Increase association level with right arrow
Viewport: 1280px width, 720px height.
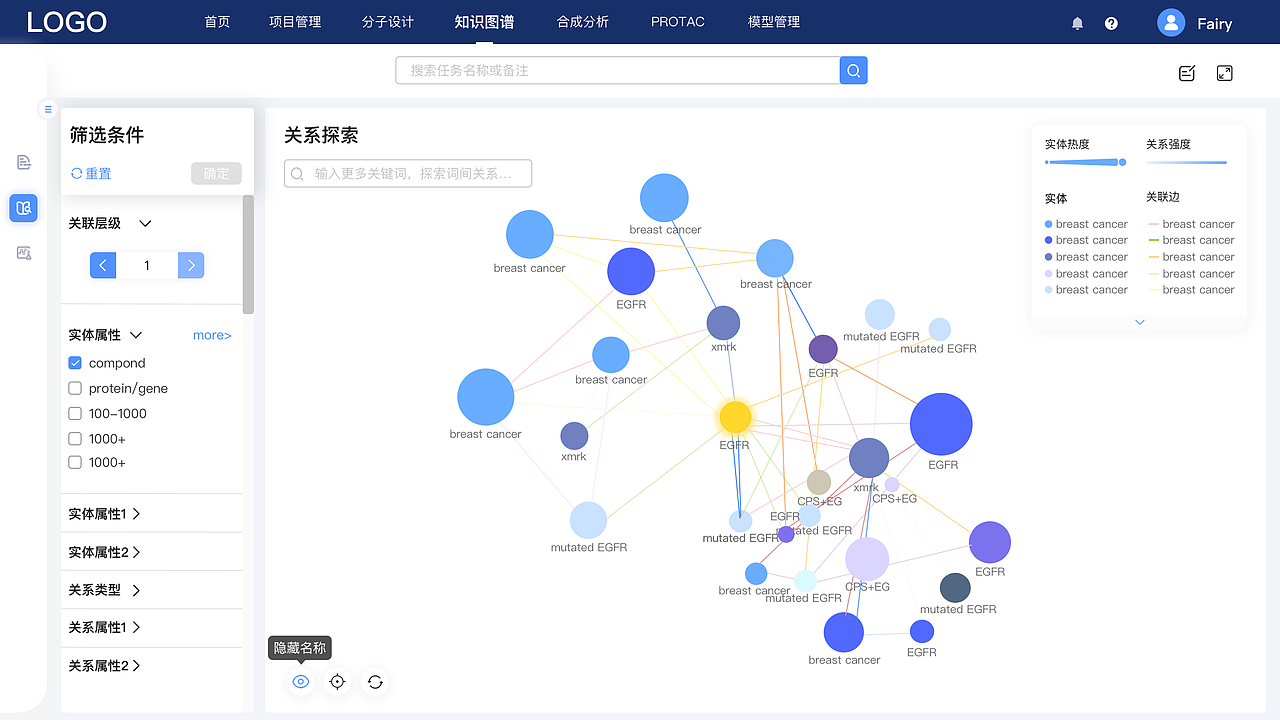coord(191,265)
